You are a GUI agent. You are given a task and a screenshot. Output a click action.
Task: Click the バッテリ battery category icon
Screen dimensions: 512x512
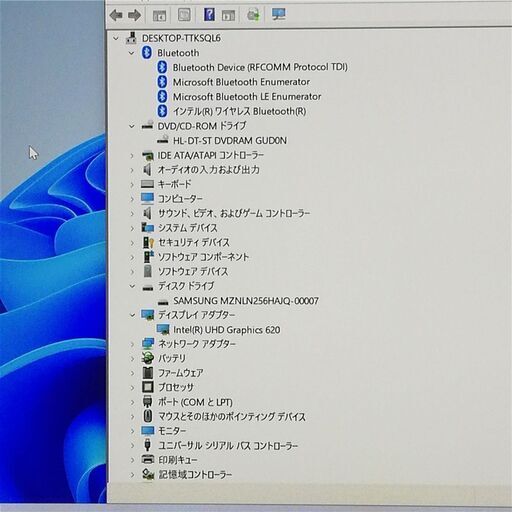[x=147, y=358]
